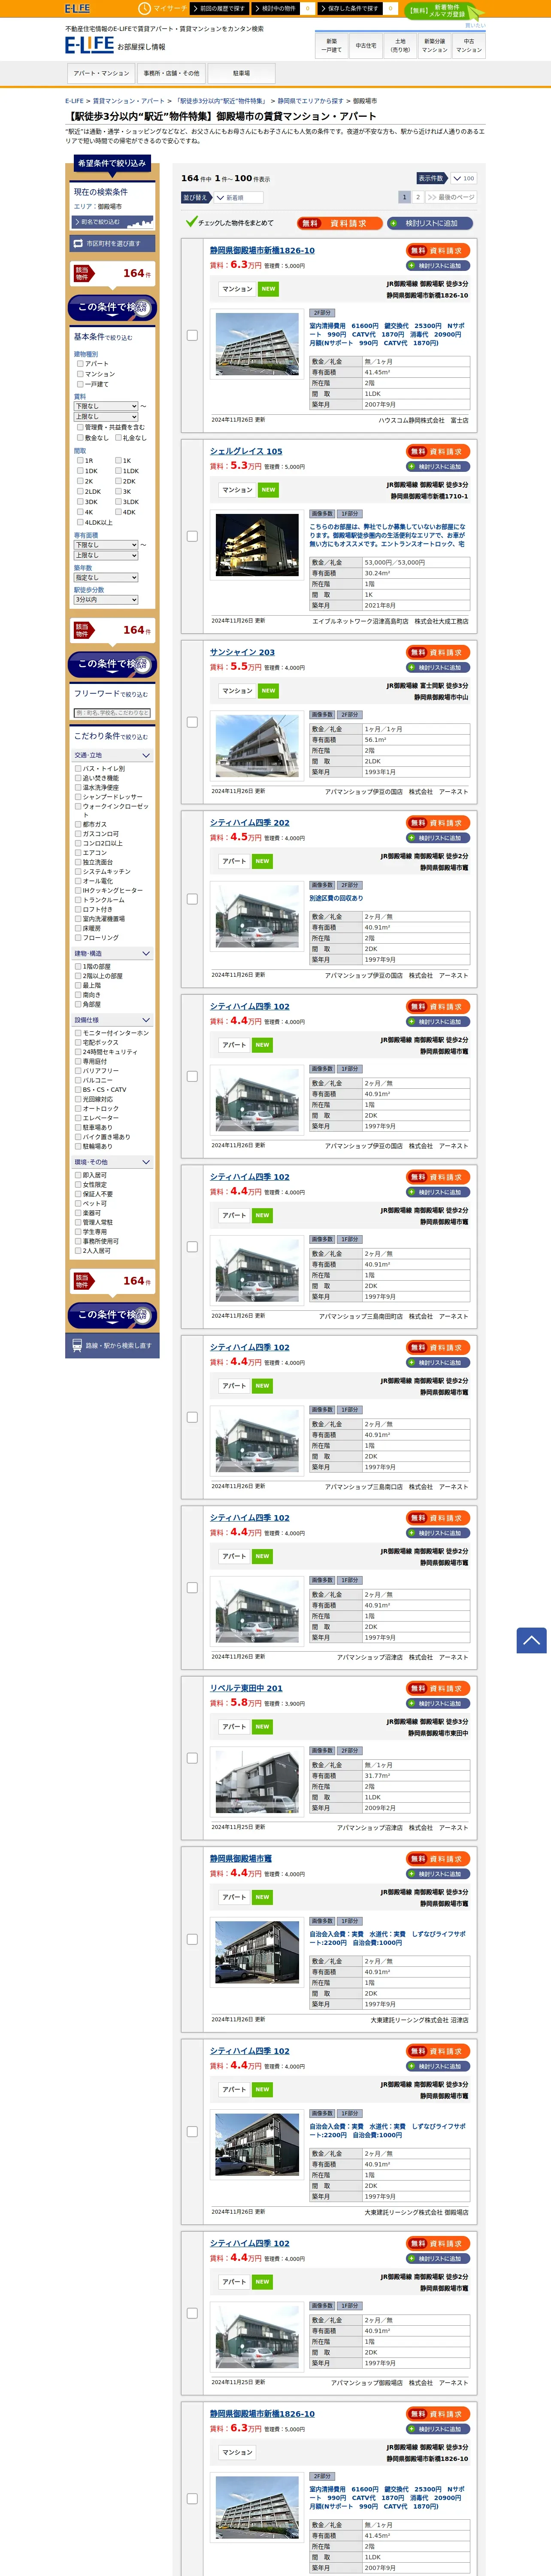
Task: Open アパート・マンション category tab
Action: click(x=101, y=73)
